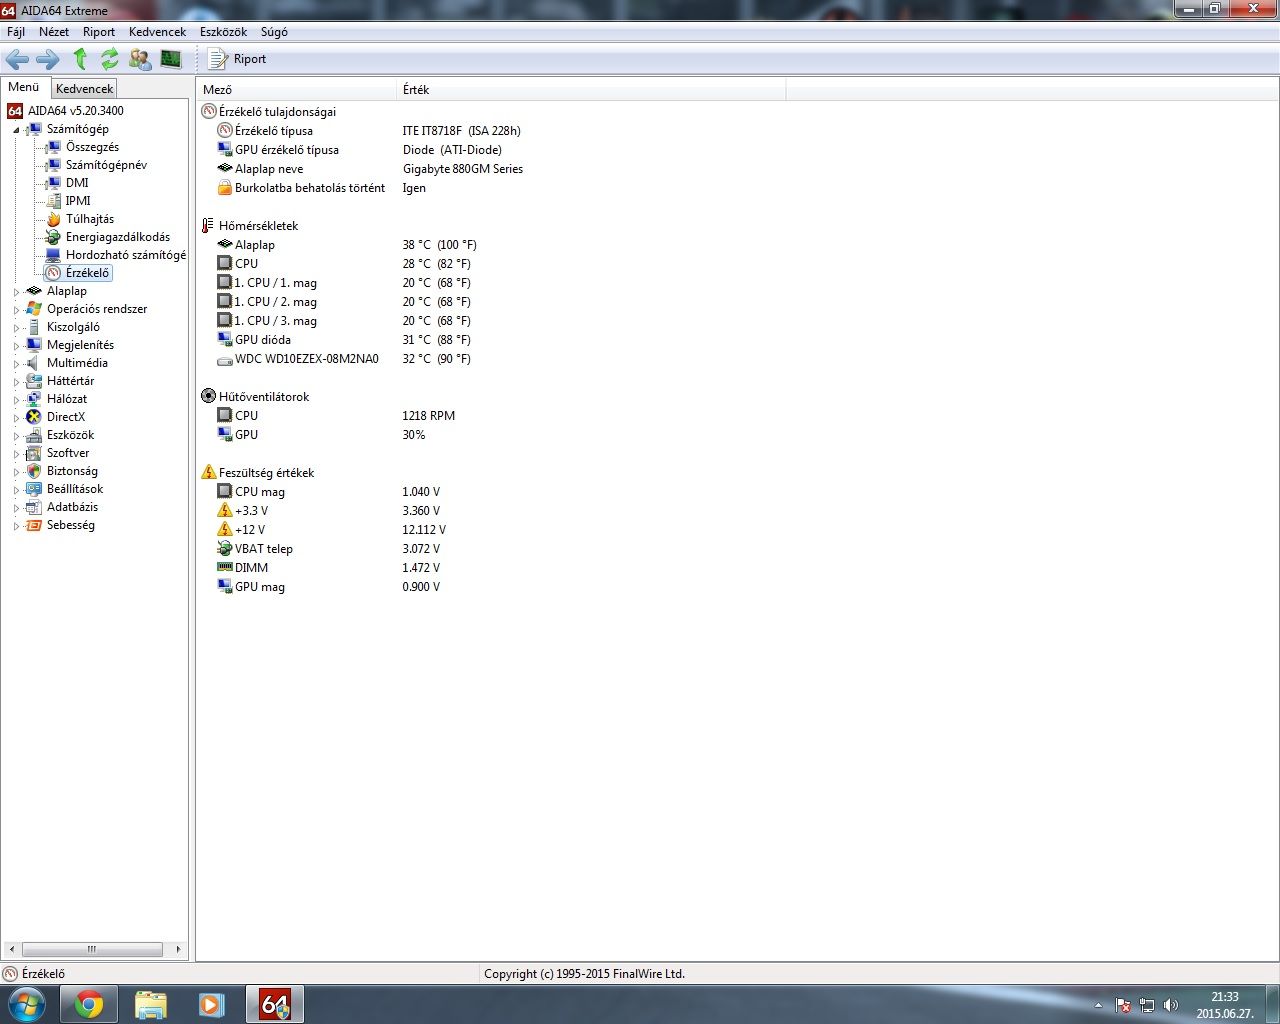Image resolution: width=1280 pixels, height=1024 pixels.
Task: Click the Riport toolbar button
Action: tap(237, 59)
